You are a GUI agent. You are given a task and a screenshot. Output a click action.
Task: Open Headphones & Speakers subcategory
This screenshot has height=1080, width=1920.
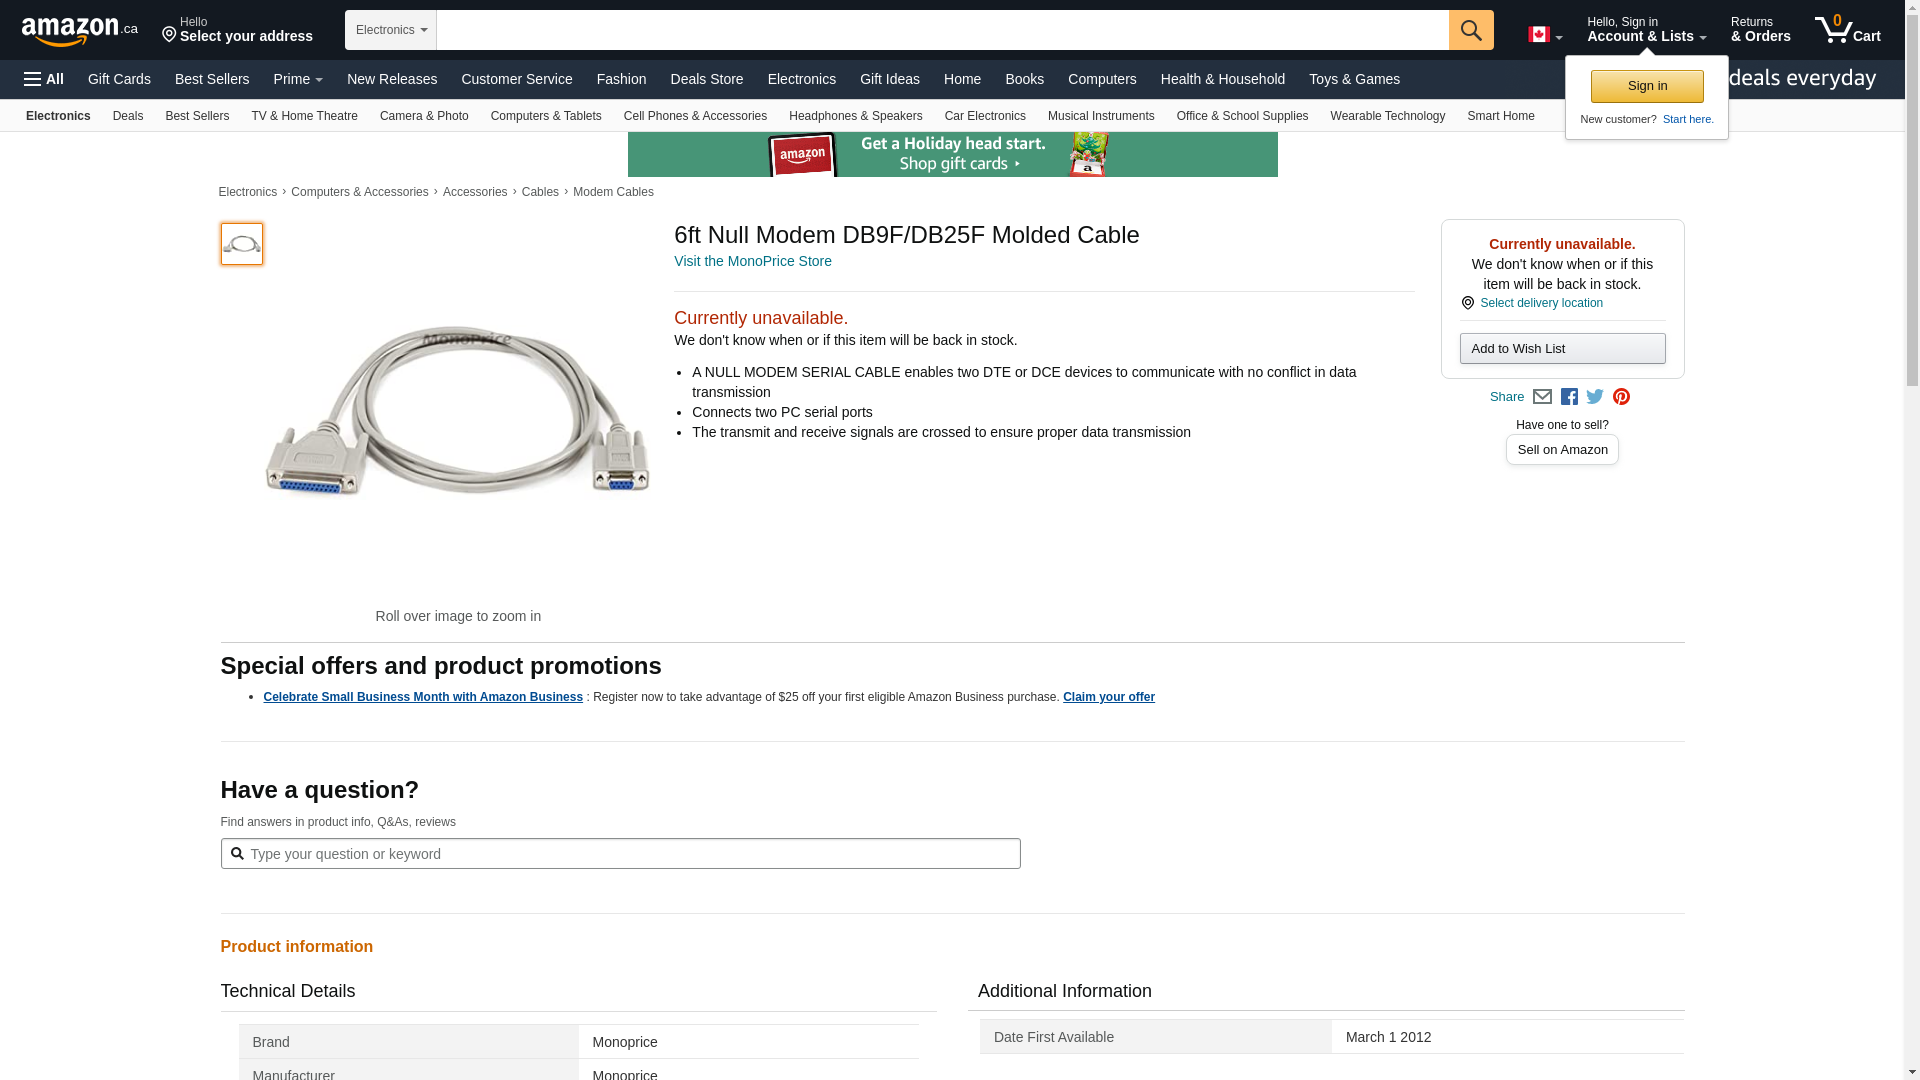(x=855, y=116)
